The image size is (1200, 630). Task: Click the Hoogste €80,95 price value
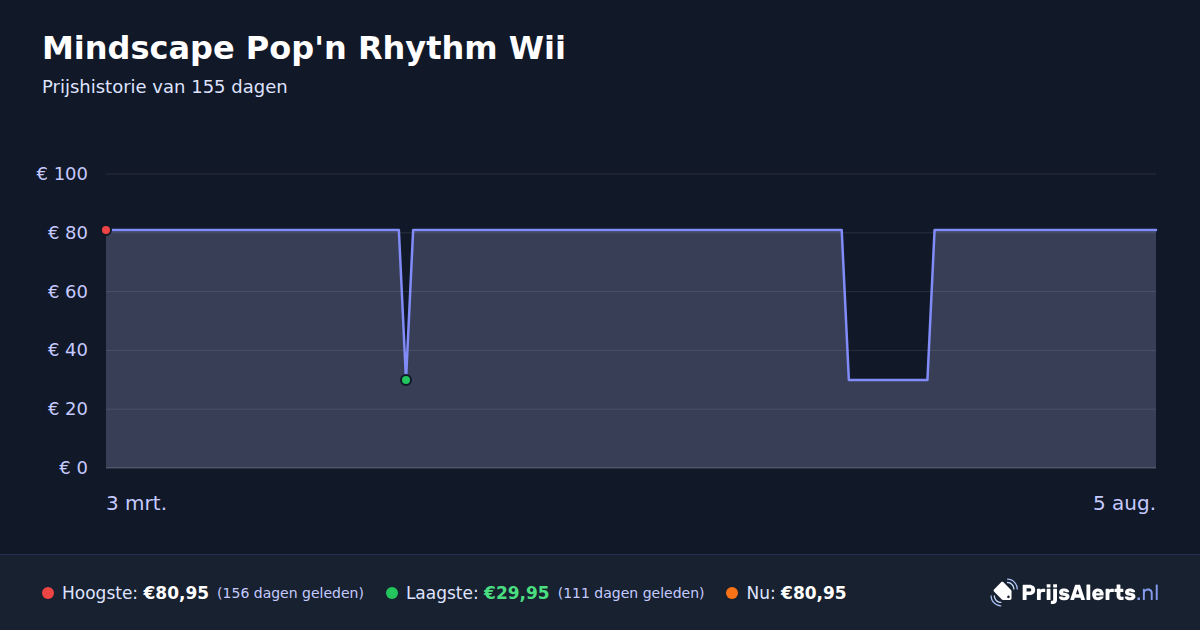click(176, 593)
